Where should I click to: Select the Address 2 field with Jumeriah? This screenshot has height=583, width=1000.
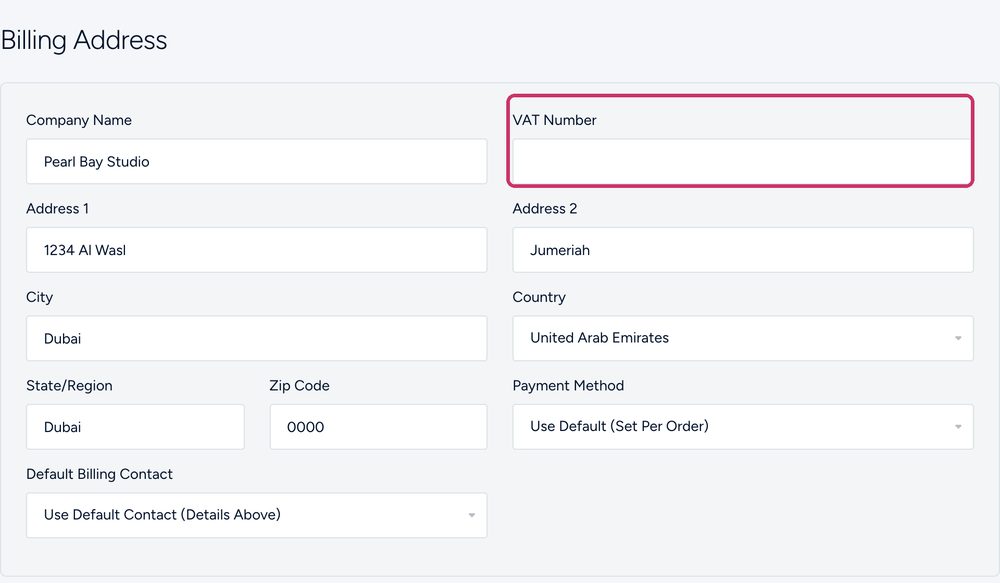(743, 250)
